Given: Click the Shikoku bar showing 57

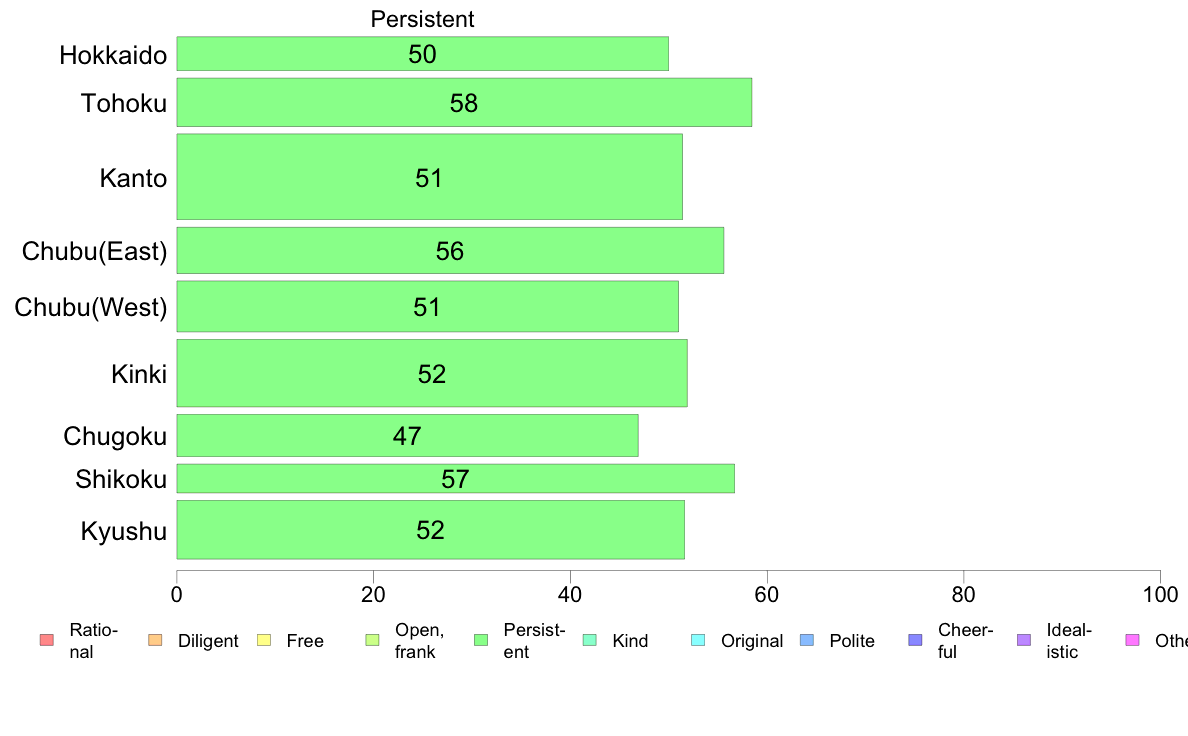Looking at the screenshot, I should click(x=455, y=478).
